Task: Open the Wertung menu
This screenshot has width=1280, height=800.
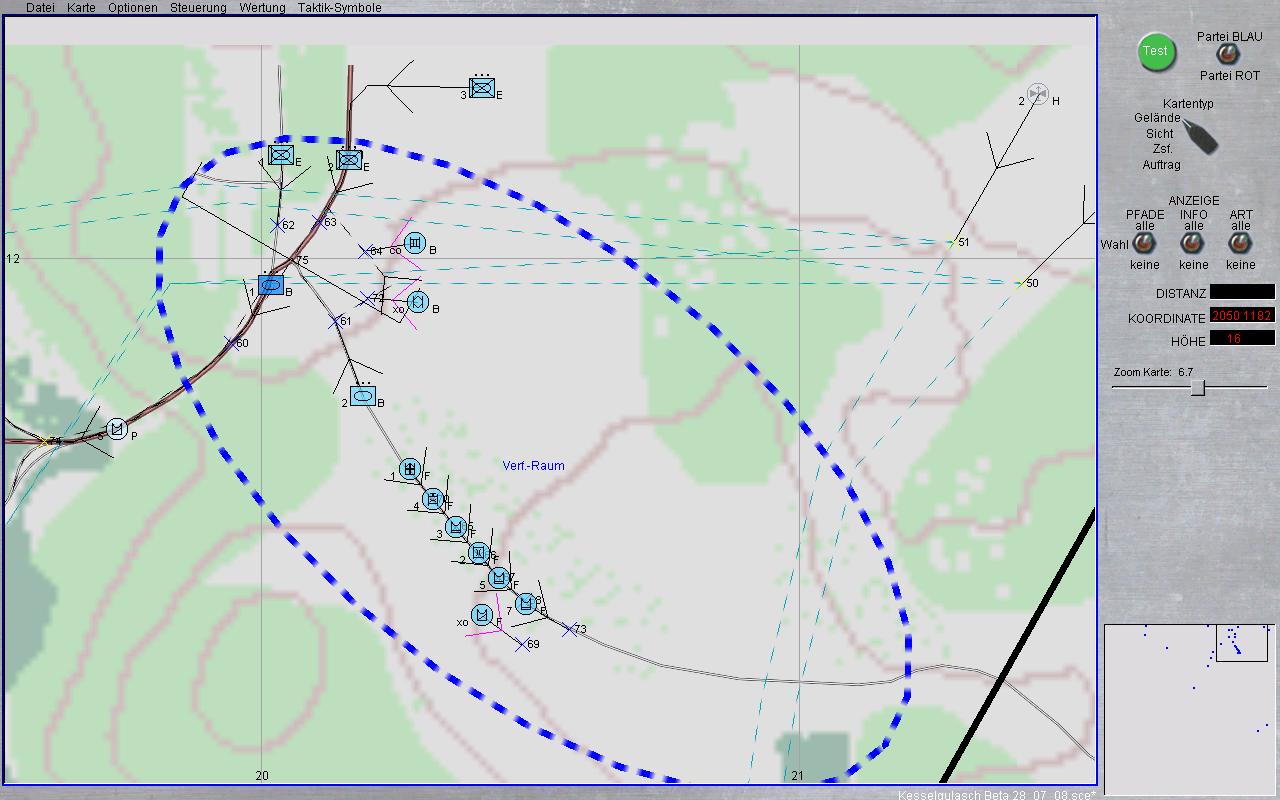Action: coord(262,8)
